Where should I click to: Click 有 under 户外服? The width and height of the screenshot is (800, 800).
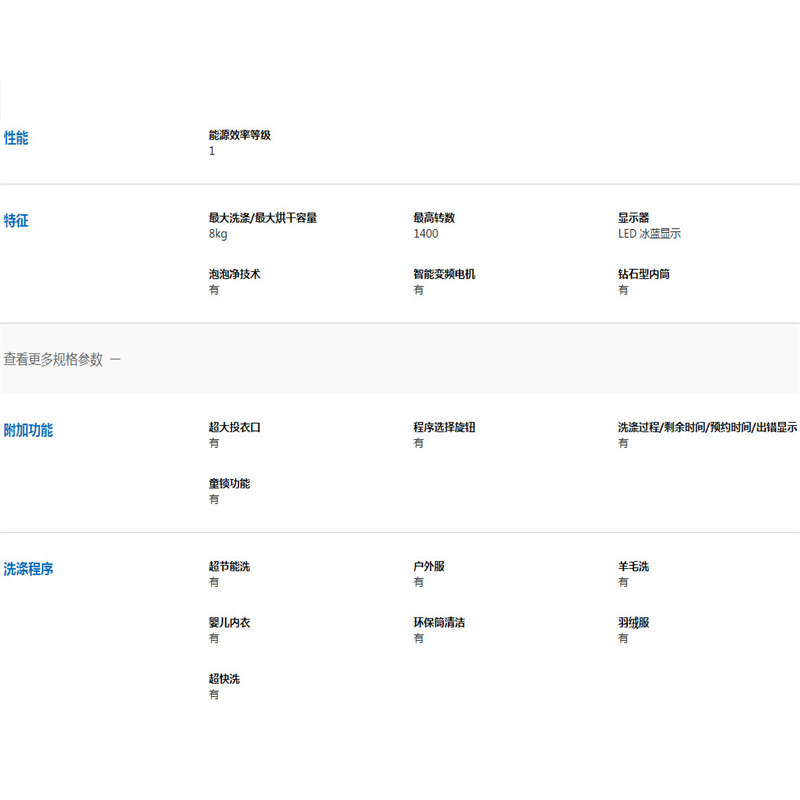[418, 582]
